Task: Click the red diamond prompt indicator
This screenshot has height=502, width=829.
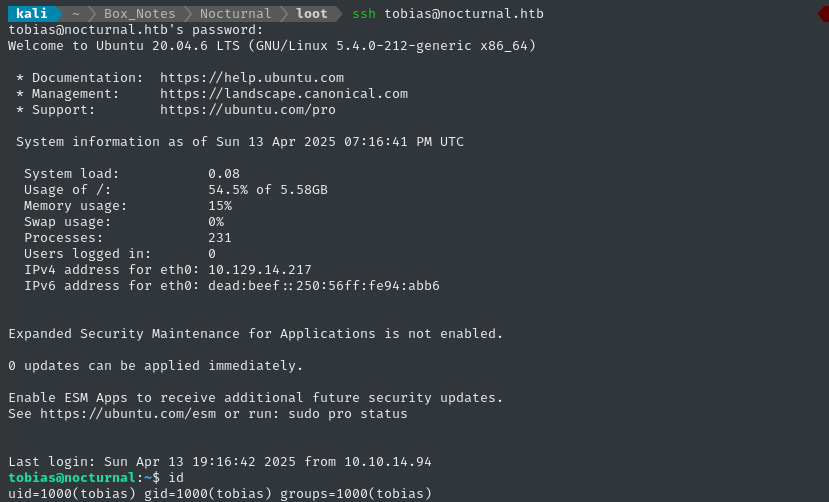Action: [x=822, y=14]
